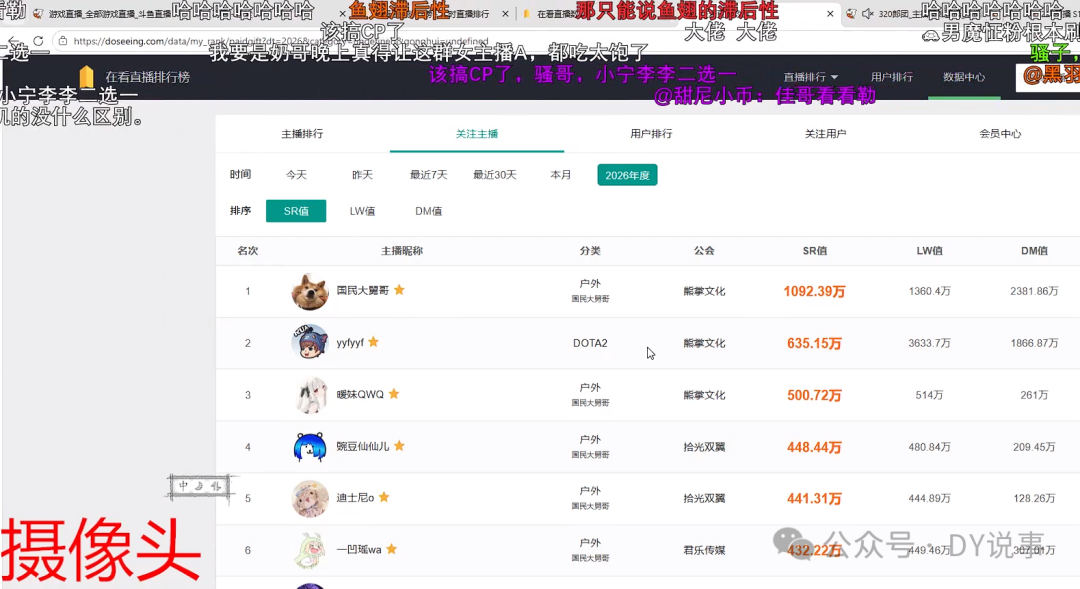Click the avatar of 迪士尼o

pos(310,498)
